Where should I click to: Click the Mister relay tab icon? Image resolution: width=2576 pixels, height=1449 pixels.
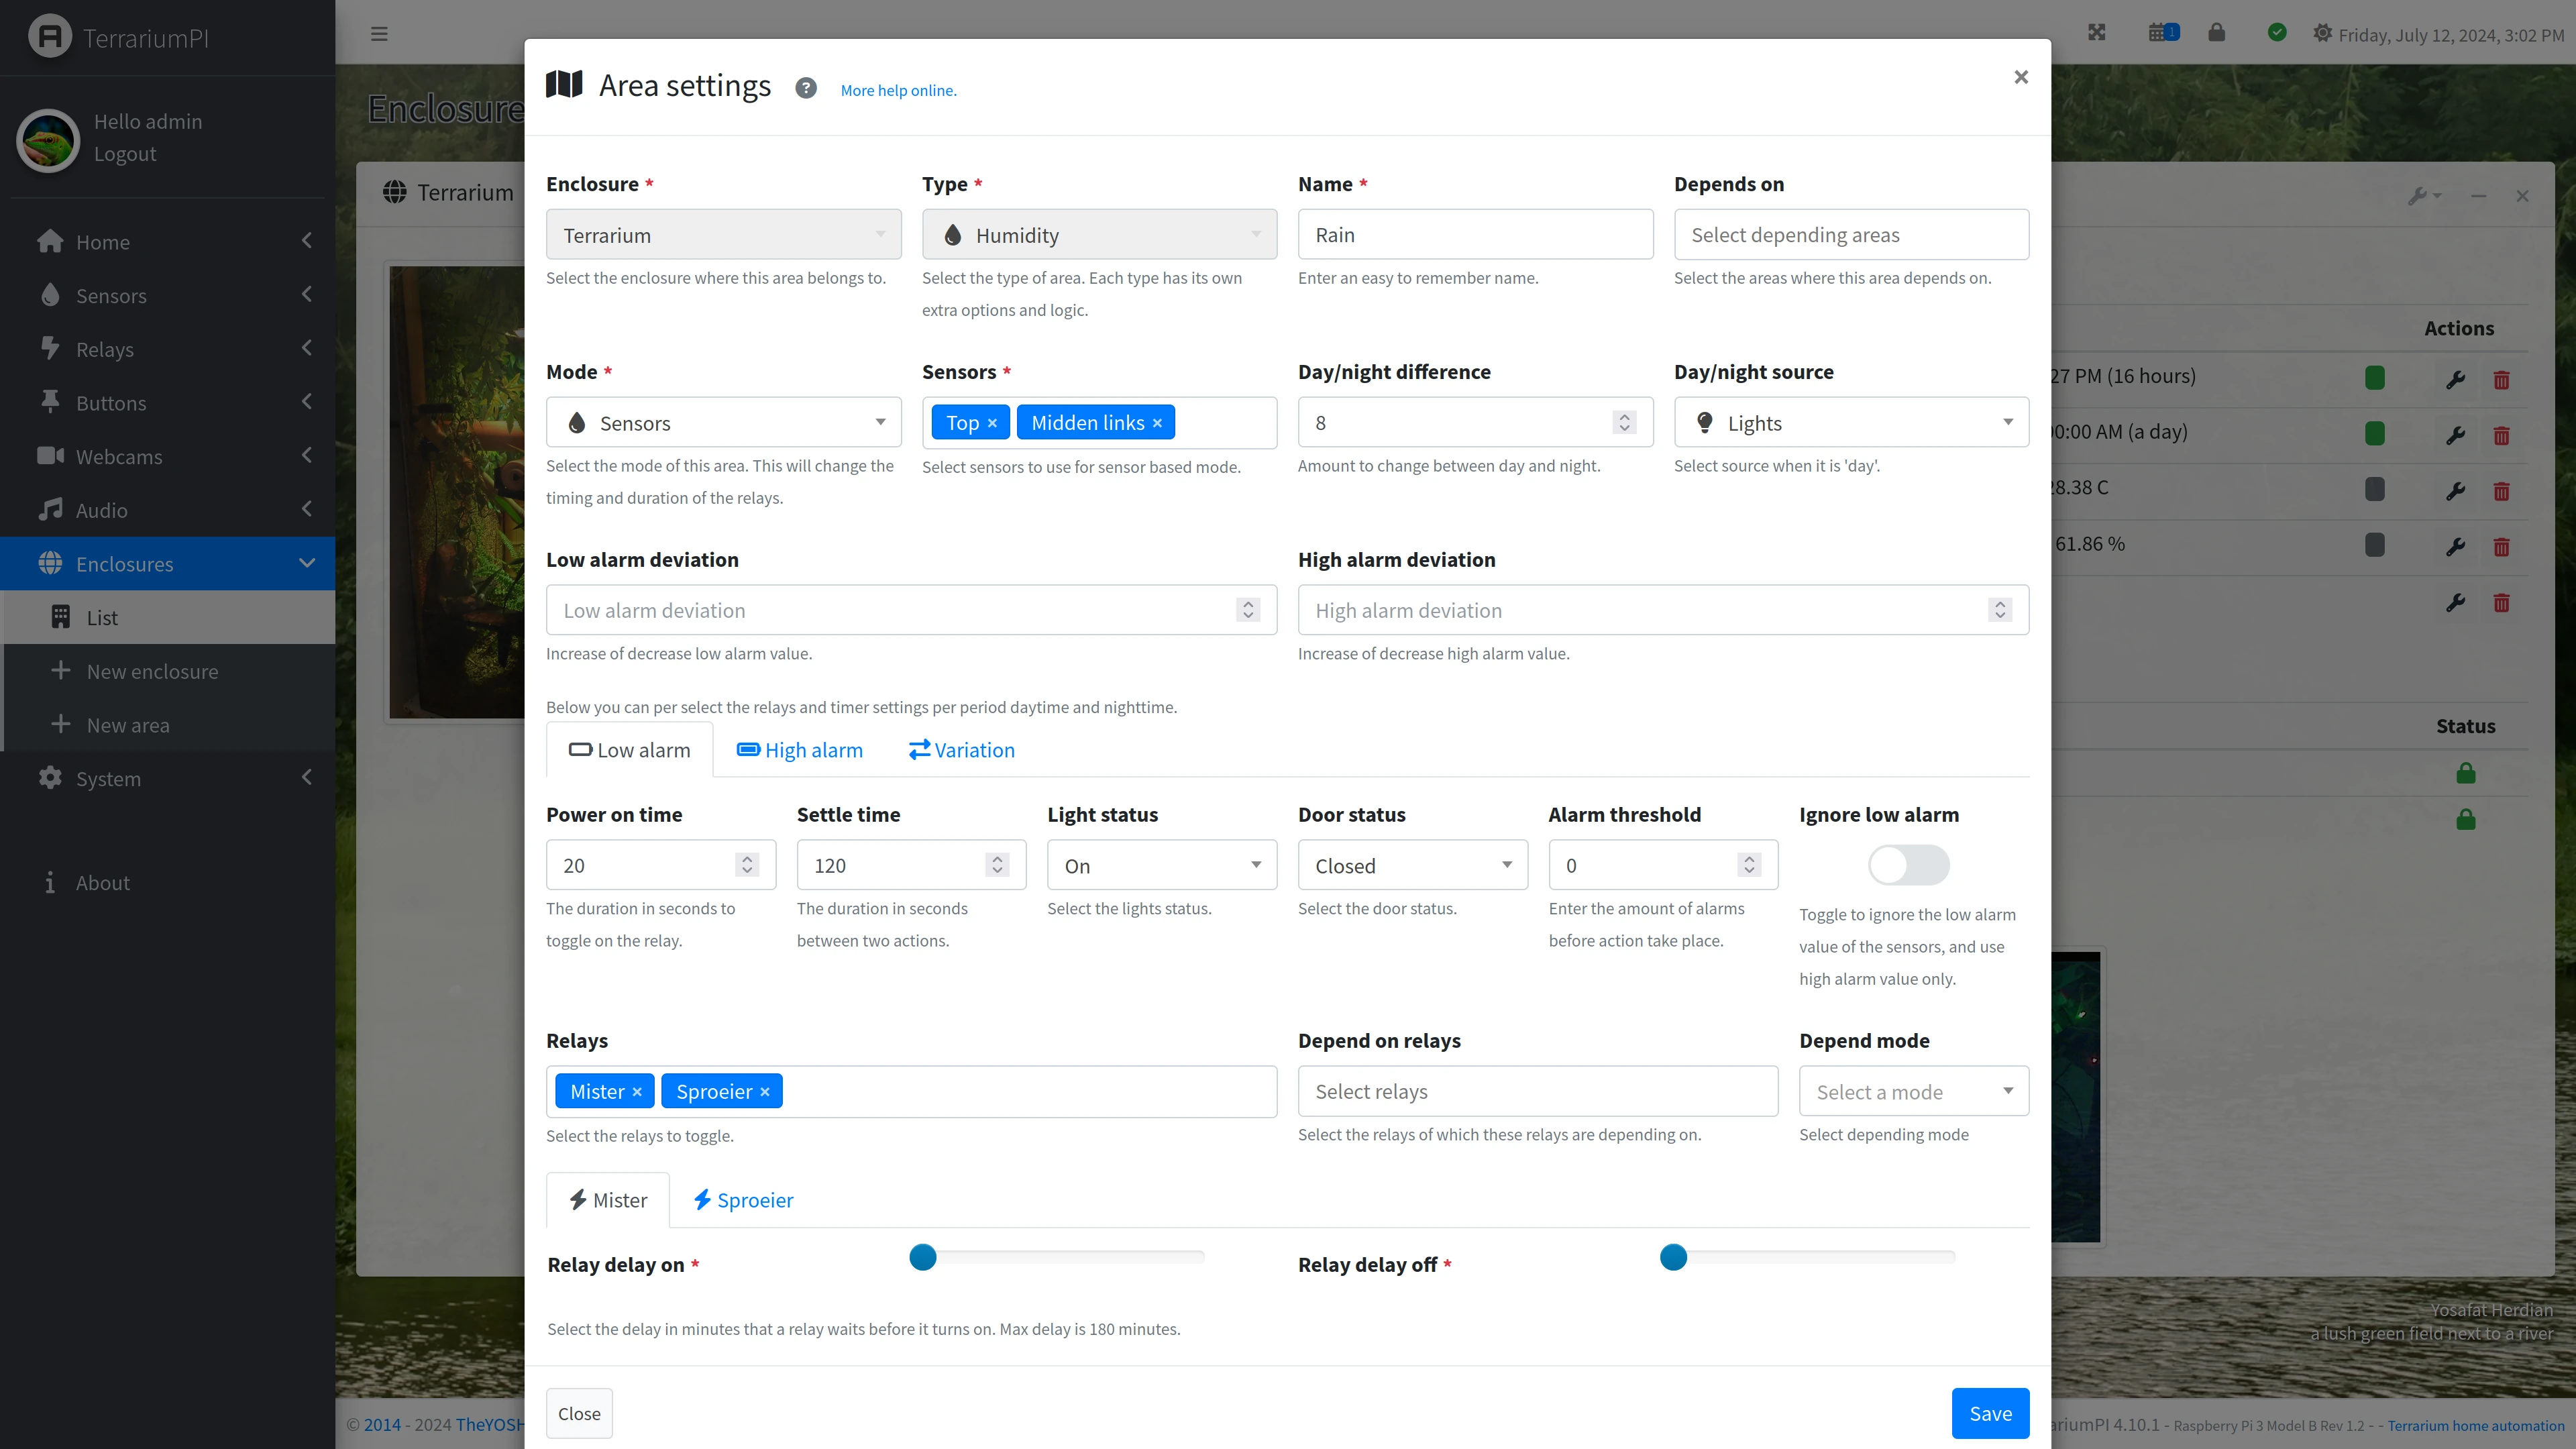pos(578,1199)
